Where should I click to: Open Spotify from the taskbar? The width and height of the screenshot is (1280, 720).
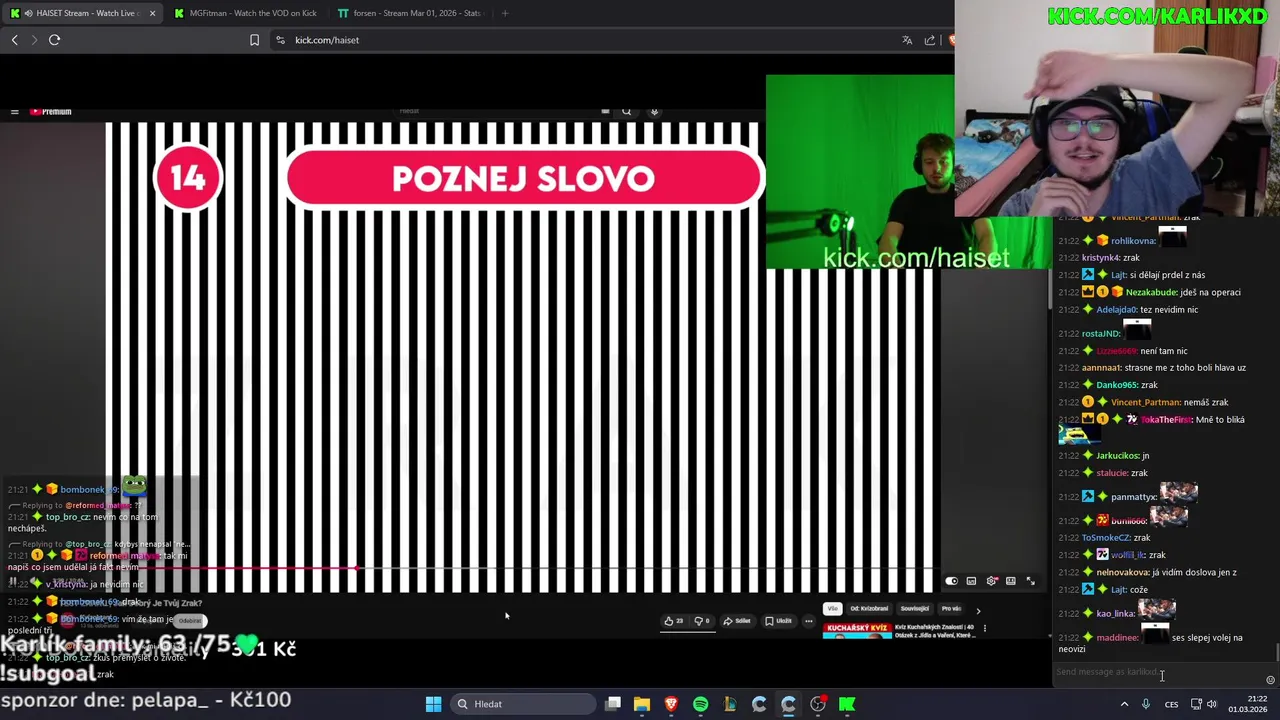click(700, 704)
